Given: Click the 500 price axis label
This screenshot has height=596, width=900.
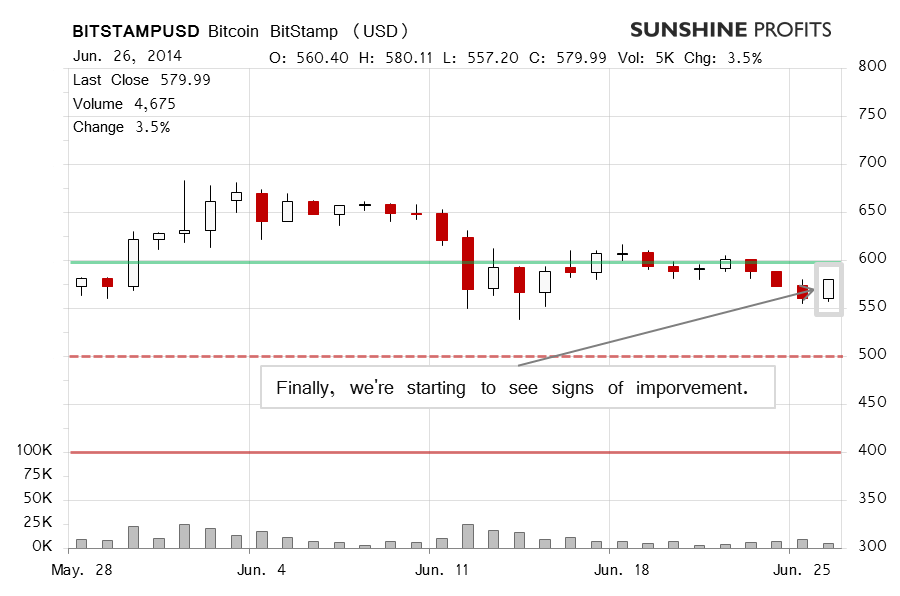Looking at the screenshot, I should coord(872,354).
